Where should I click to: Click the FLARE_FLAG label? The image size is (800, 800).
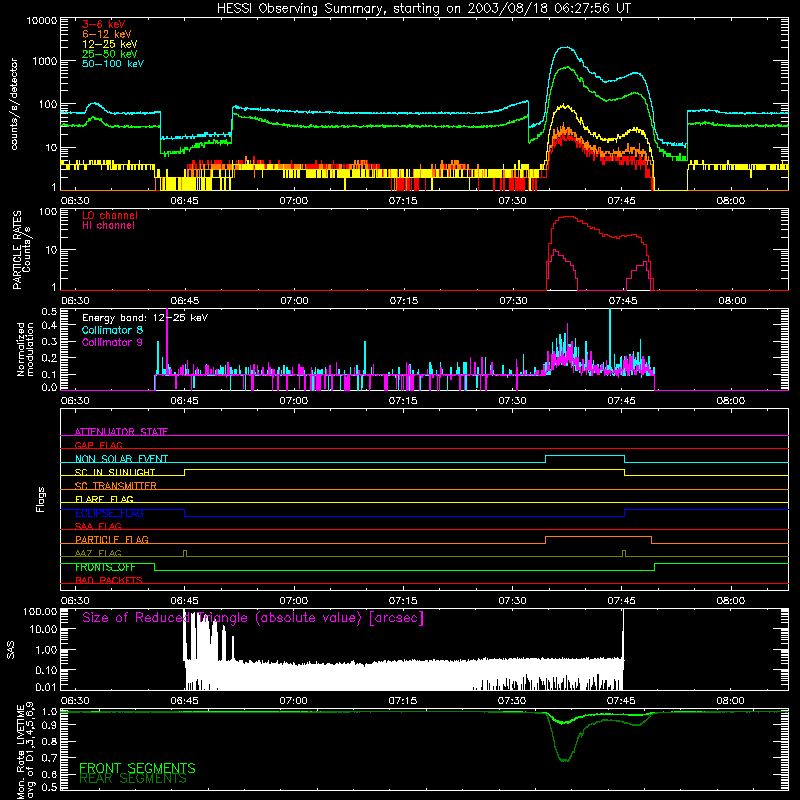tap(104, 499)
